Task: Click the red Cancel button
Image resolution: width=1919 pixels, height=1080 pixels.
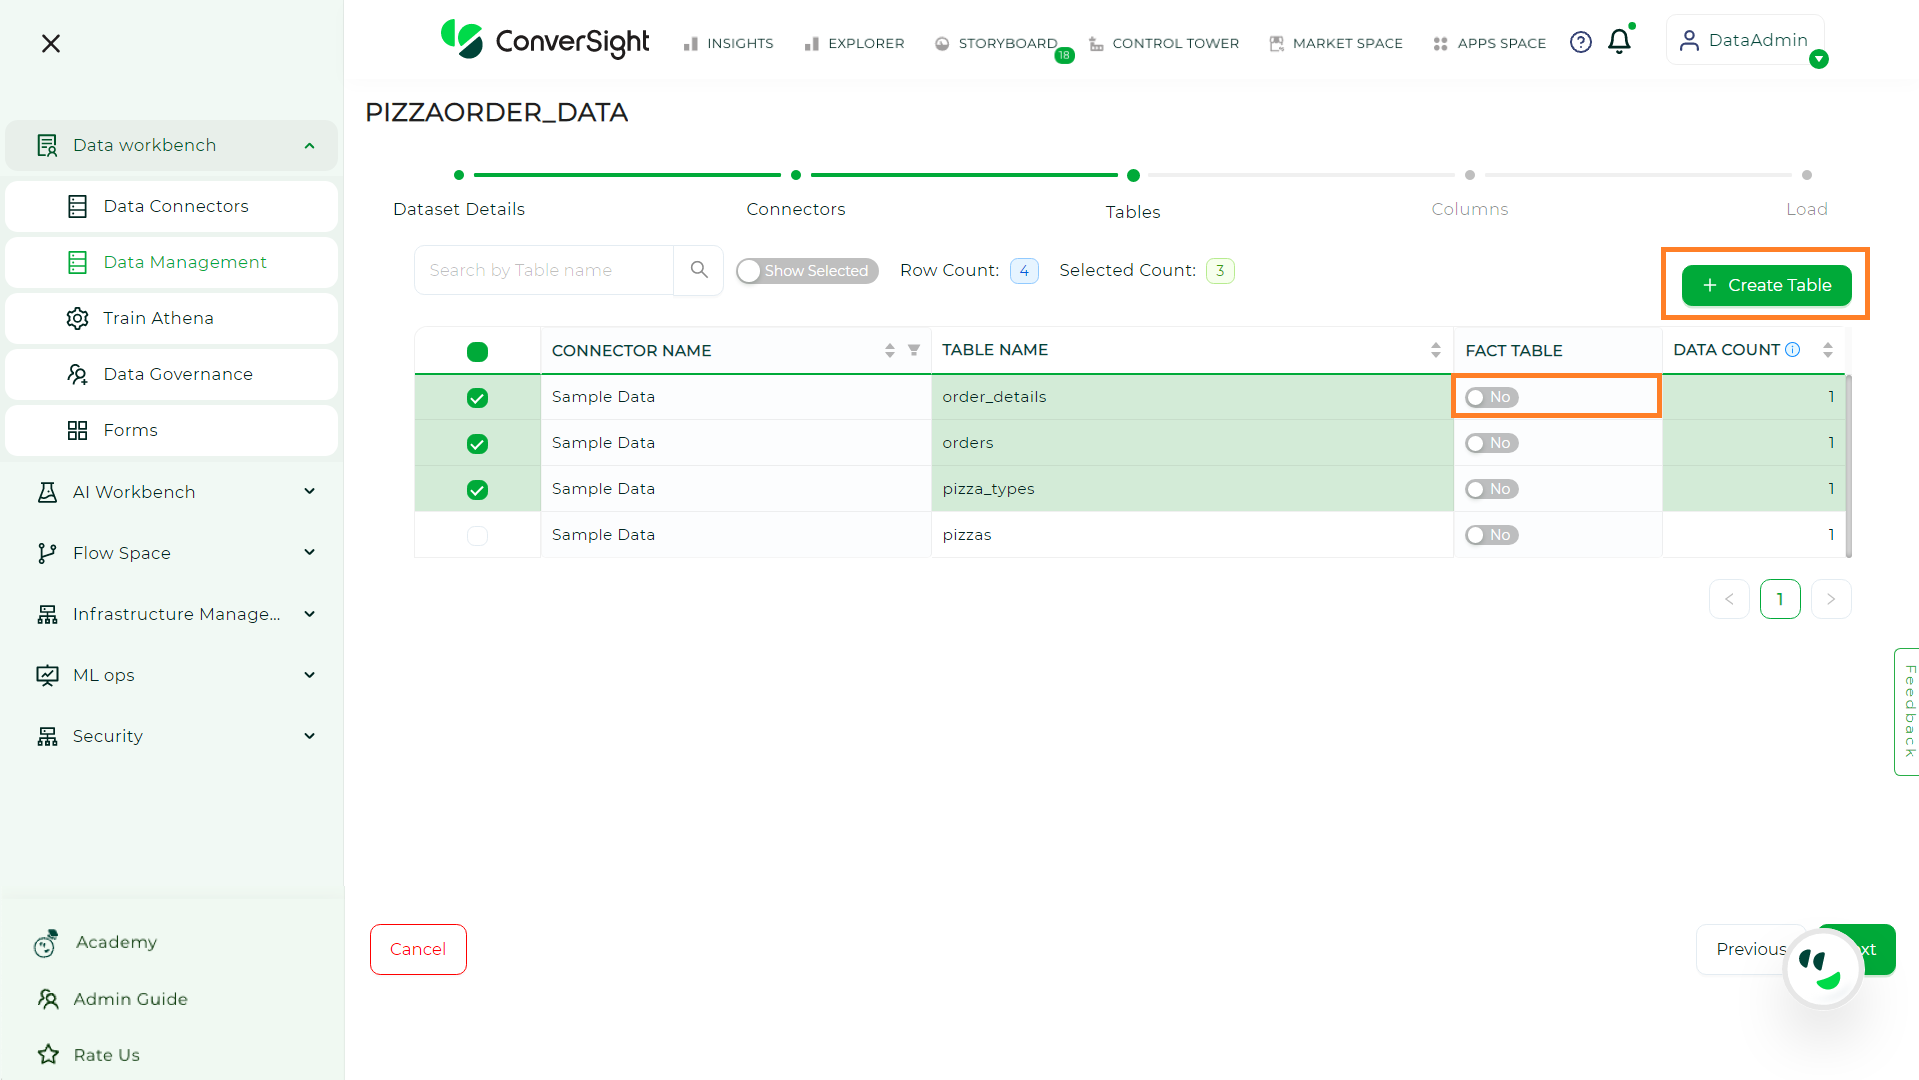Action: coord(418,949)
